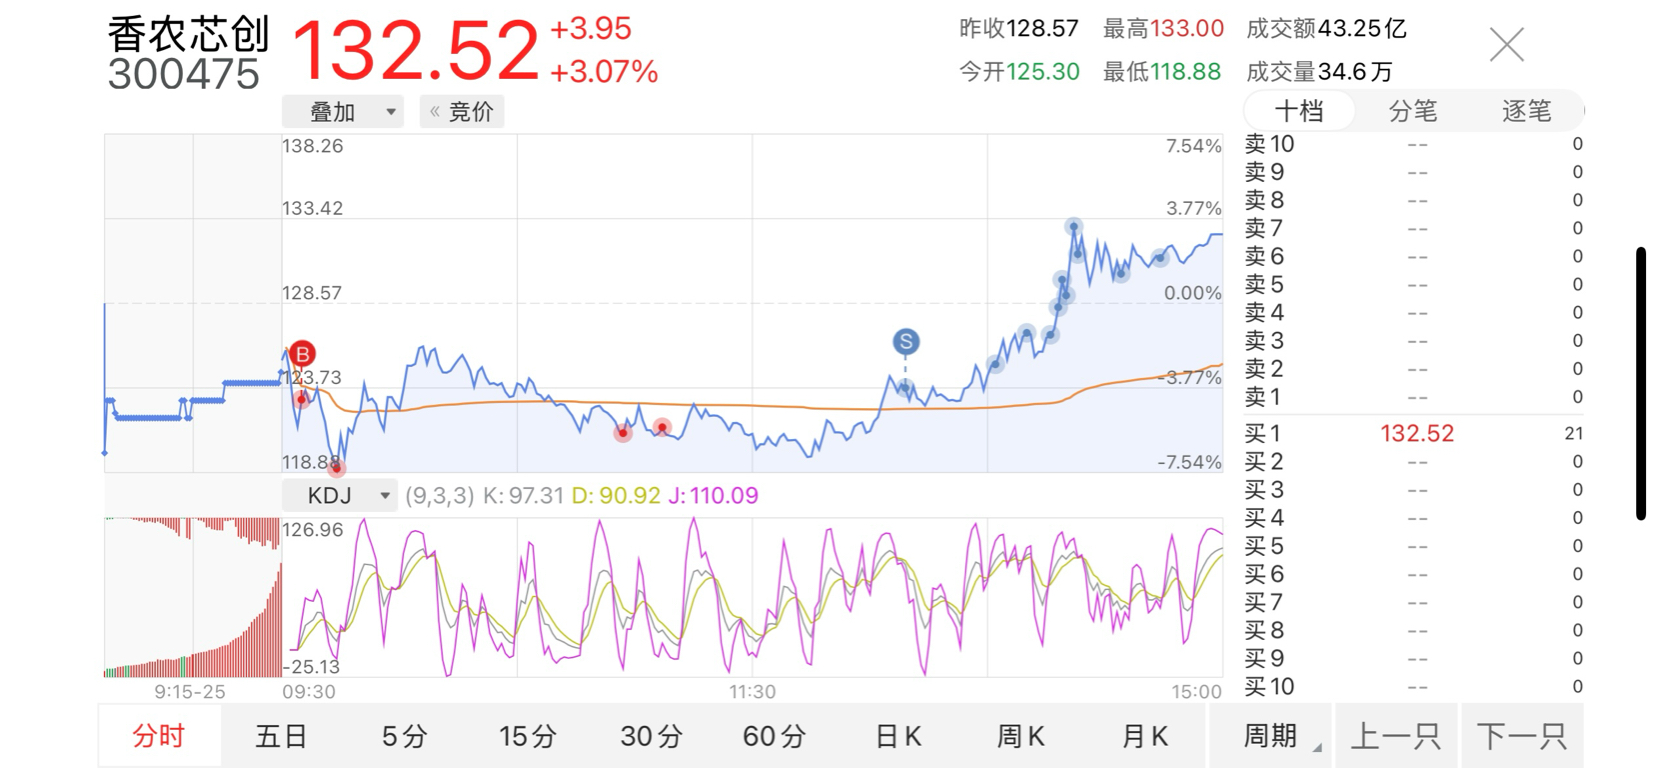Click the 最低 118.88 value
The height and width of the screenshot is (768, 1663).
coord(1186,72)
